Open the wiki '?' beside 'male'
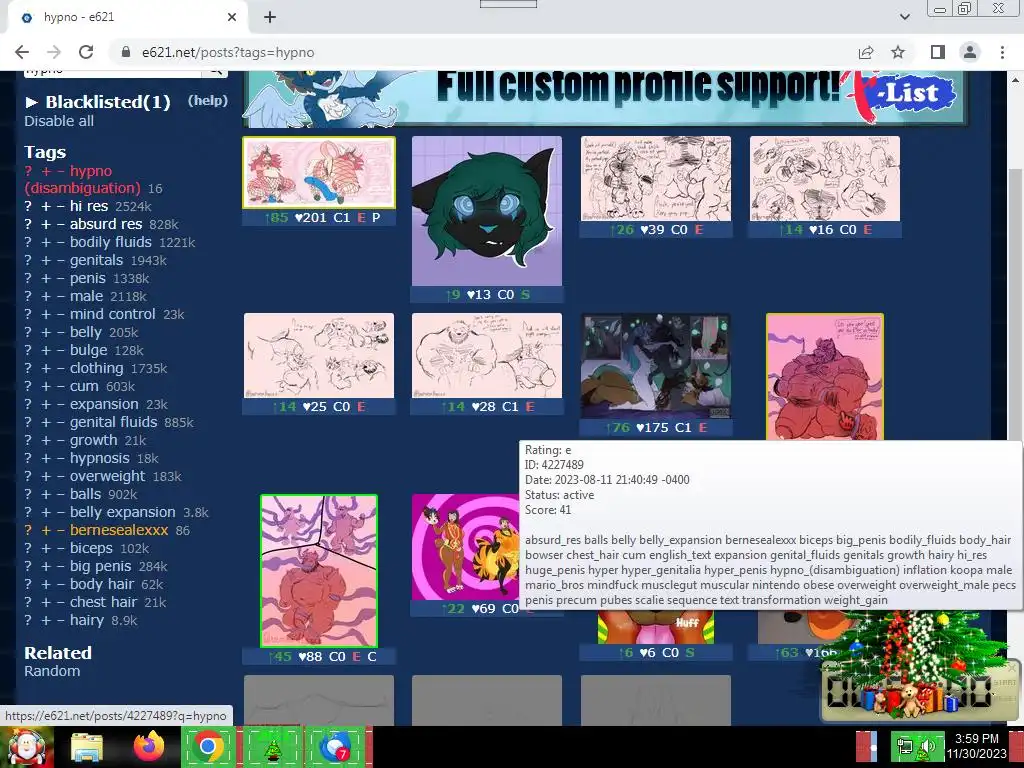Screen dimensions: 1024x768 [28, 296]
